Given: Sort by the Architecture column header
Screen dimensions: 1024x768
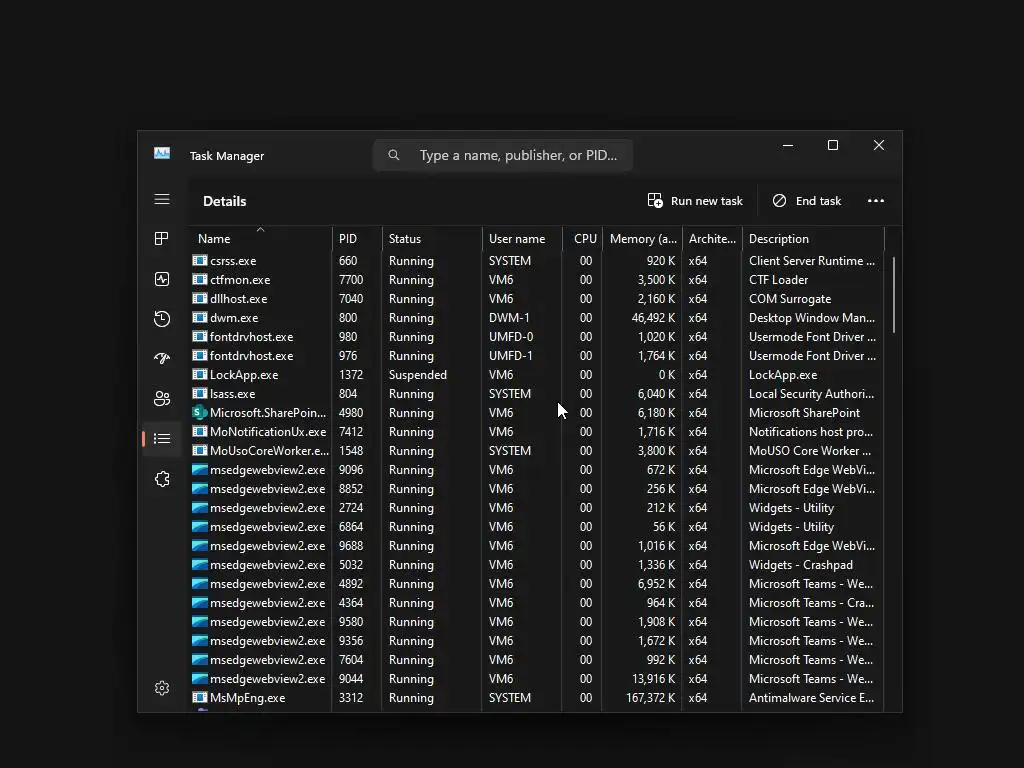Looking at the screenshot, I should pyautogui.click(x=712, y=239).
